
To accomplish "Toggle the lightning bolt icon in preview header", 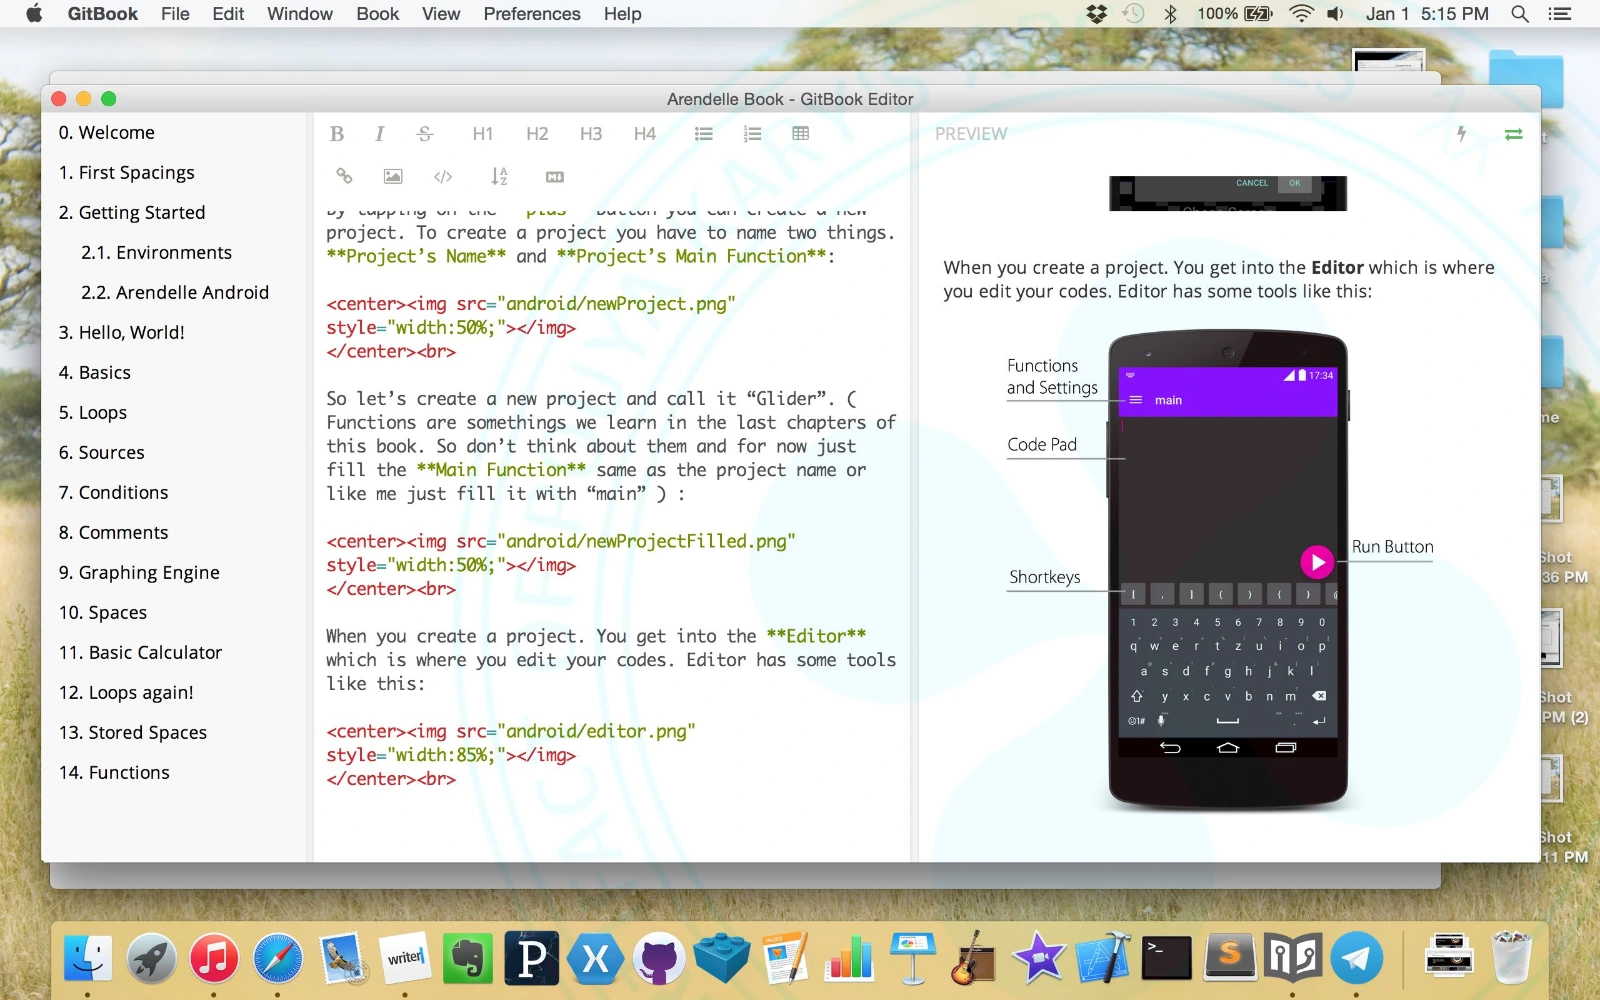I will point(1462,134).
